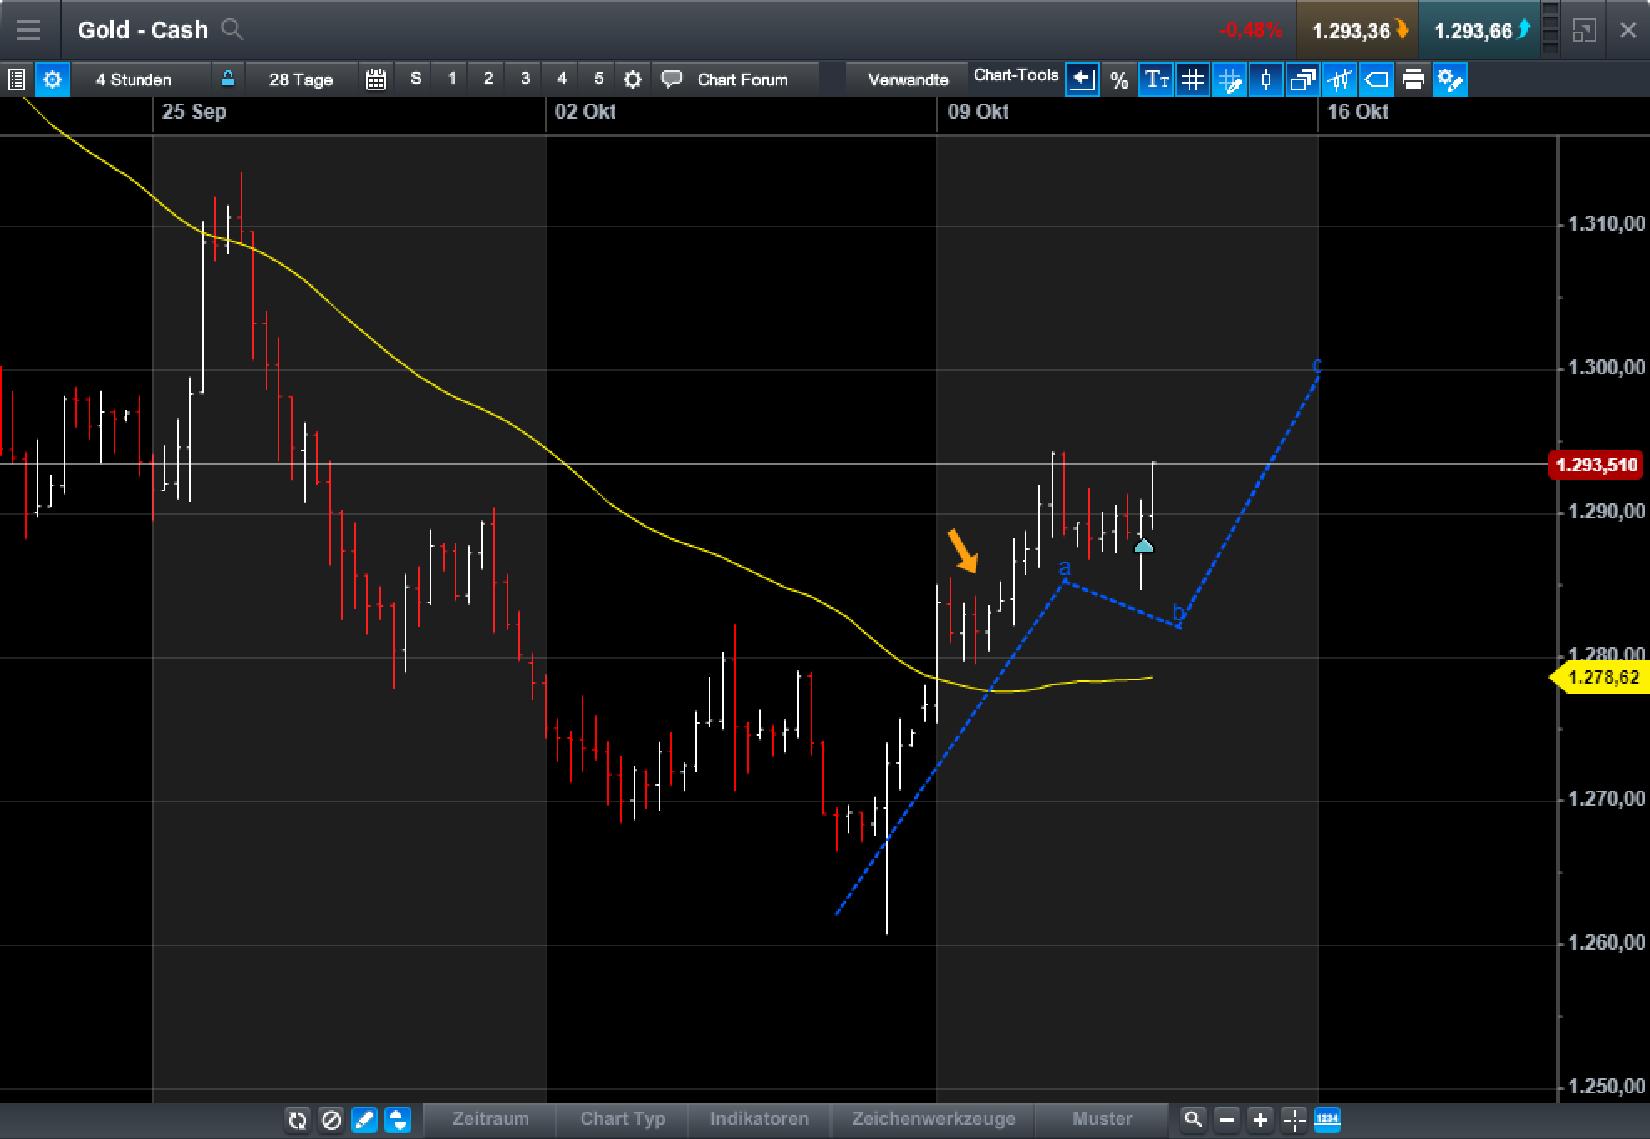Open the chart settings gear icon

pos(1450,80)
